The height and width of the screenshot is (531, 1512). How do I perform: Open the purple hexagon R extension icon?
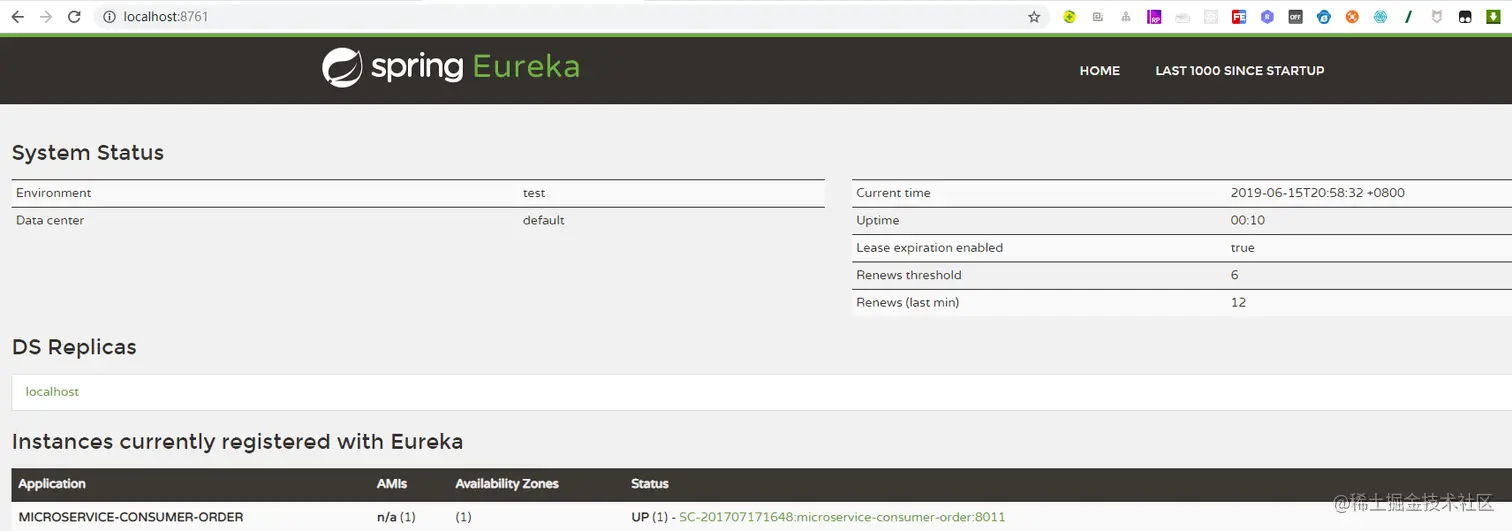click(x=1267, y=17)
